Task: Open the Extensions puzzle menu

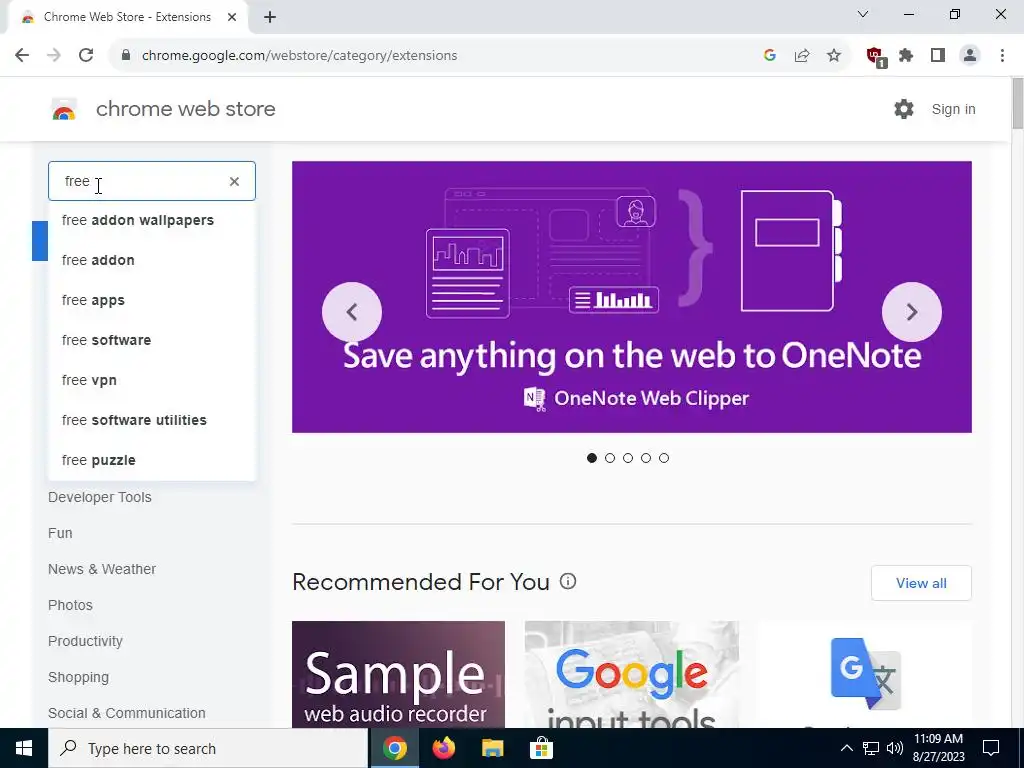Action: 906,56
